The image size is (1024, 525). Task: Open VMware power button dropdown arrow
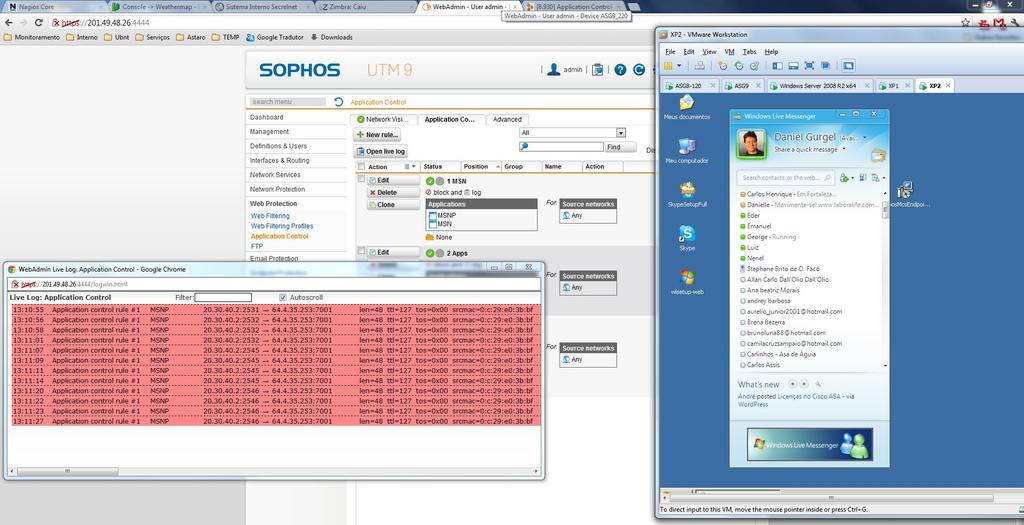pyautogui.click(x=679, y=66)
